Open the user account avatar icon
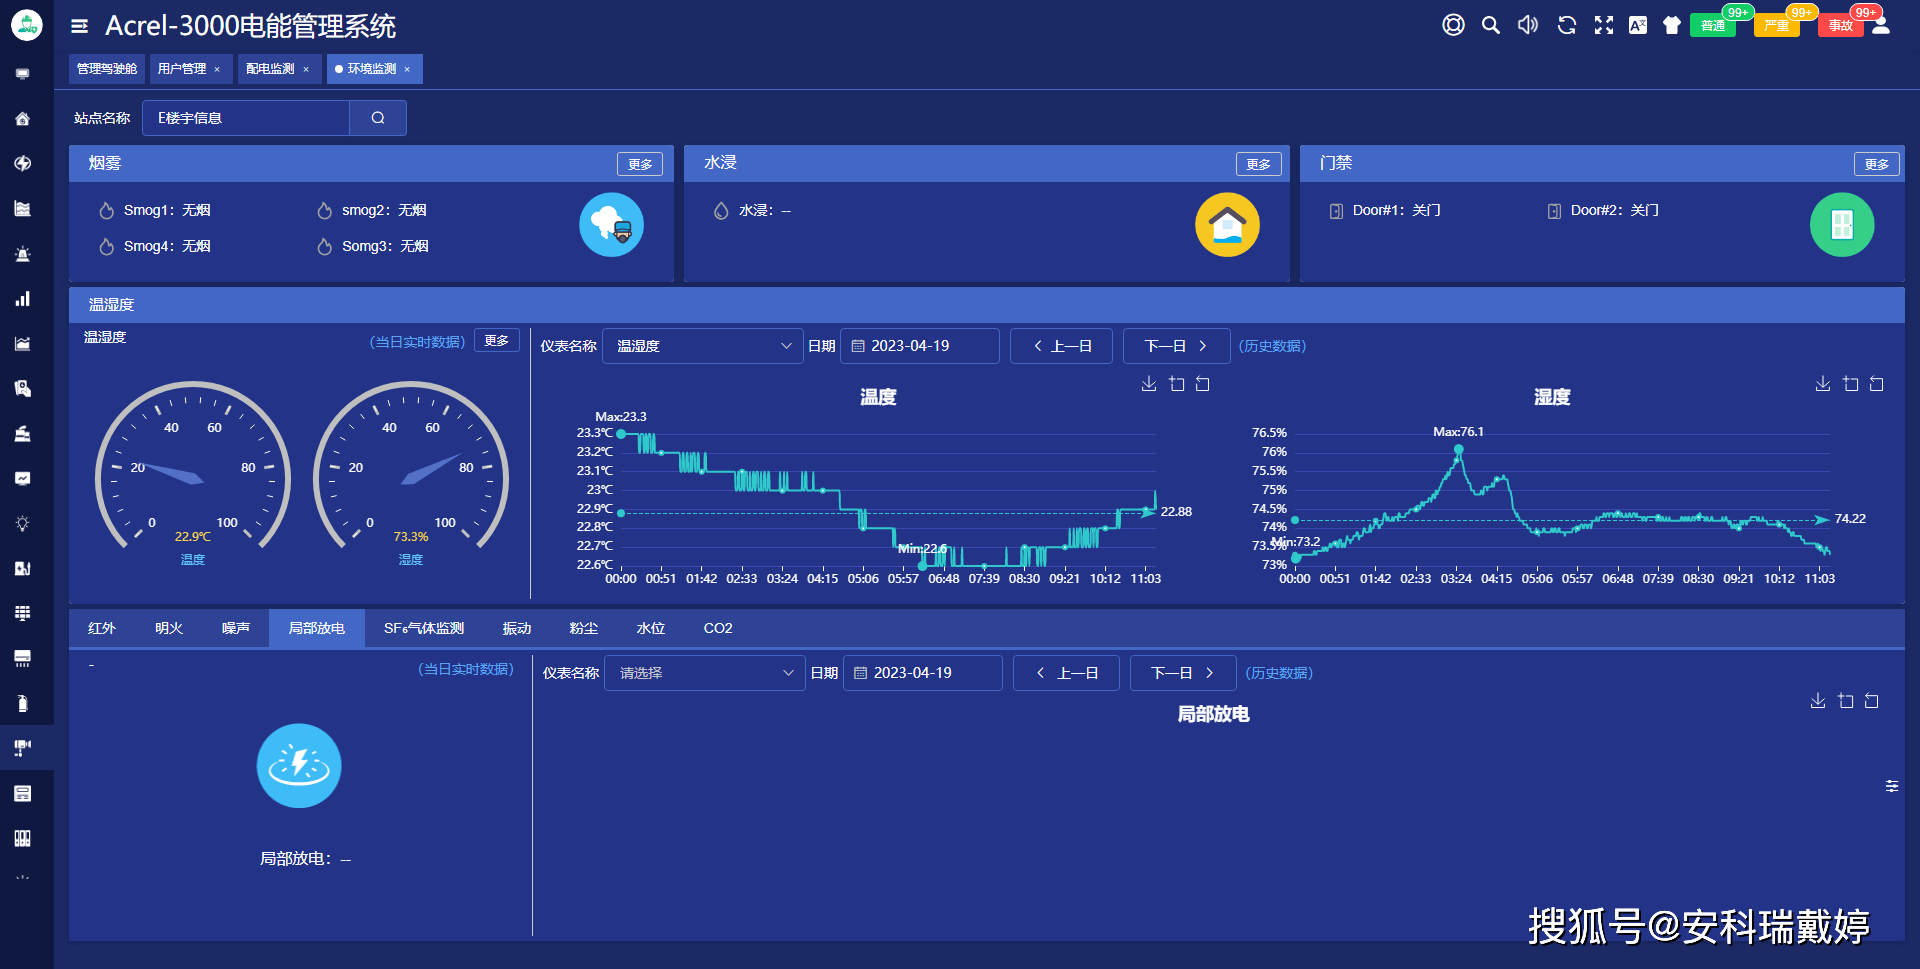The image size is (1920, 969). click(1881, 25)
